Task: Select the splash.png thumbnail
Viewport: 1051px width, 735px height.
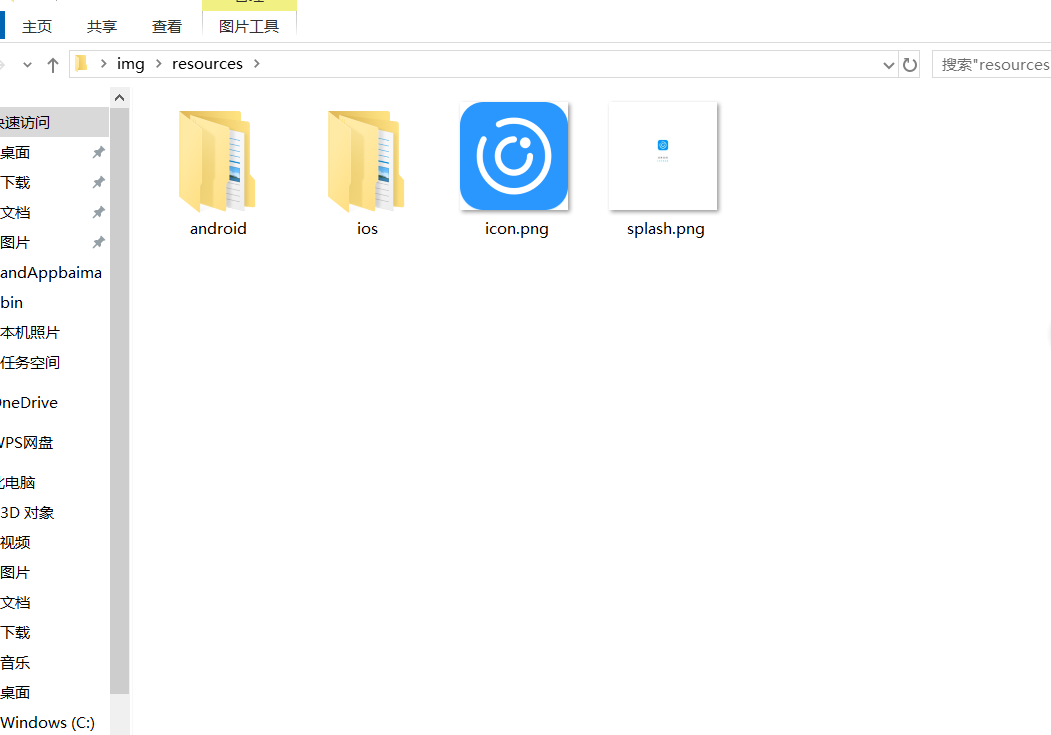Action: tap(663, 156)
